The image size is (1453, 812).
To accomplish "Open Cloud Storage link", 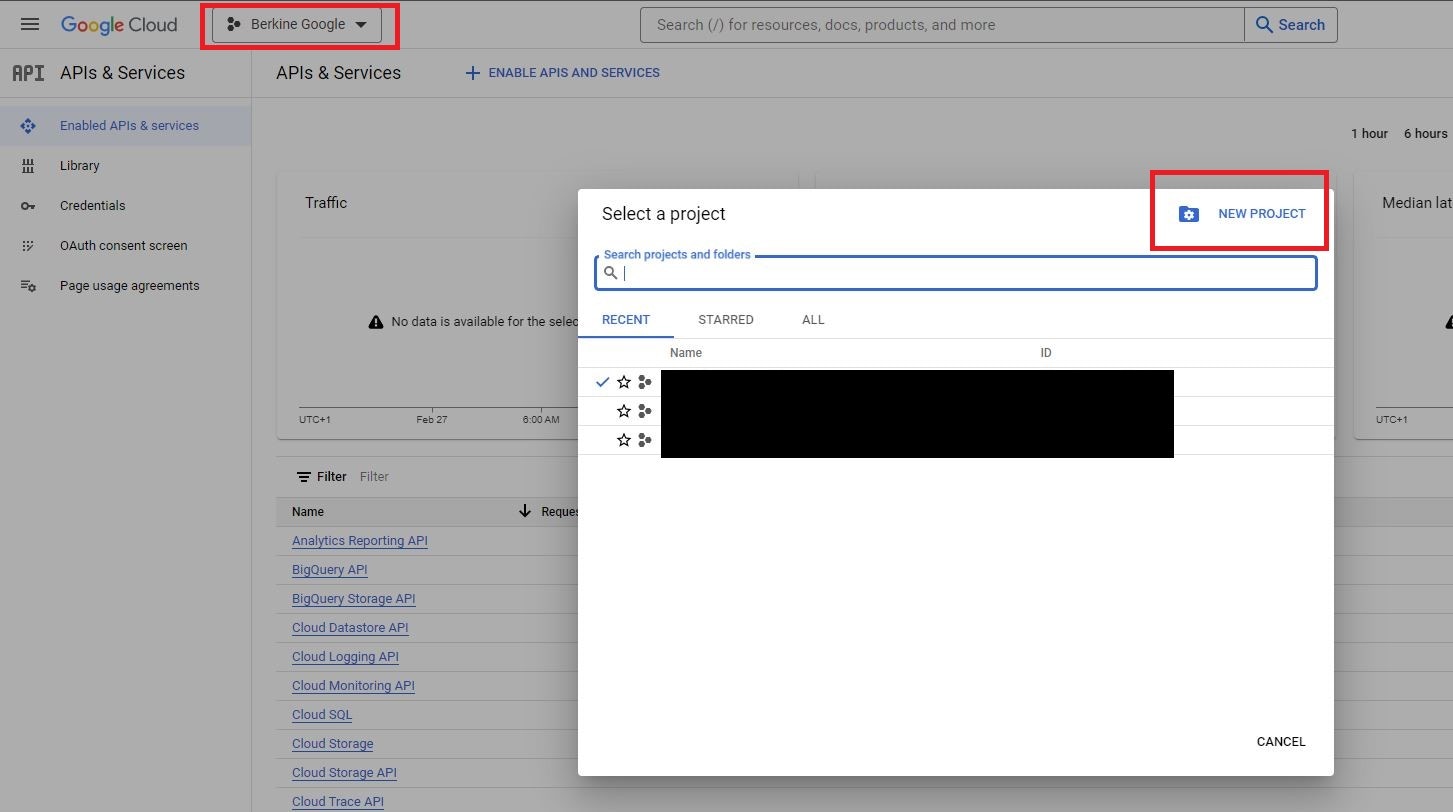I will 333,744.
